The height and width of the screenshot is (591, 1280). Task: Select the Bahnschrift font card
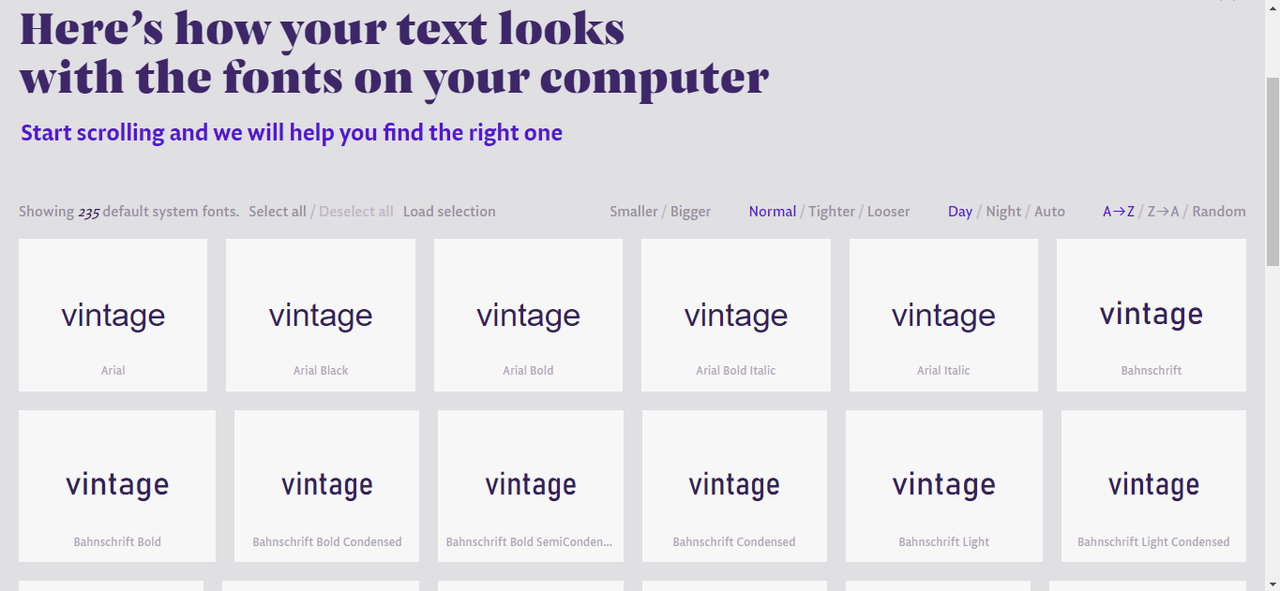tap(1151, 315)
